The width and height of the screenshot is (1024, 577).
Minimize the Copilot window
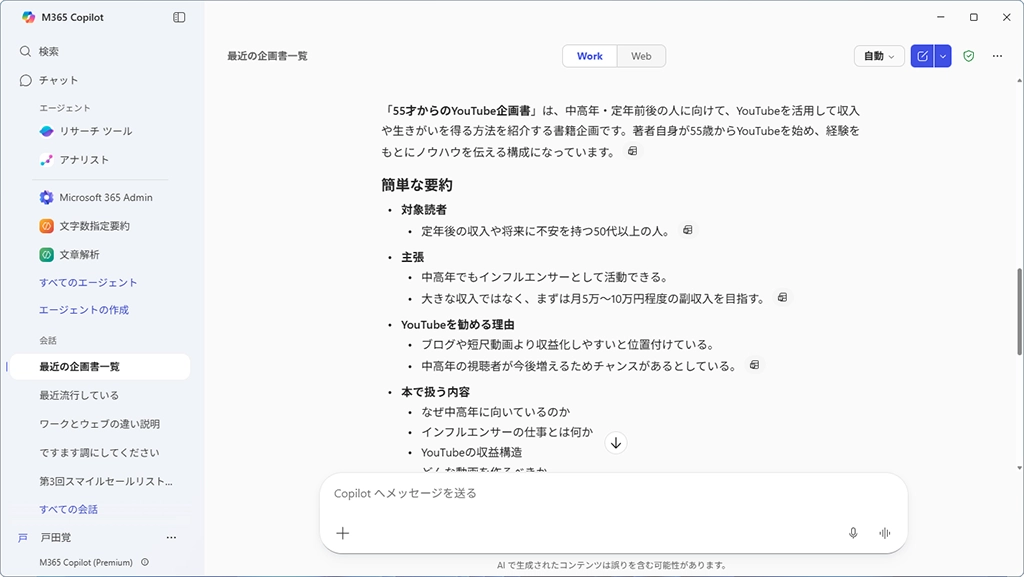coord(940,17)
